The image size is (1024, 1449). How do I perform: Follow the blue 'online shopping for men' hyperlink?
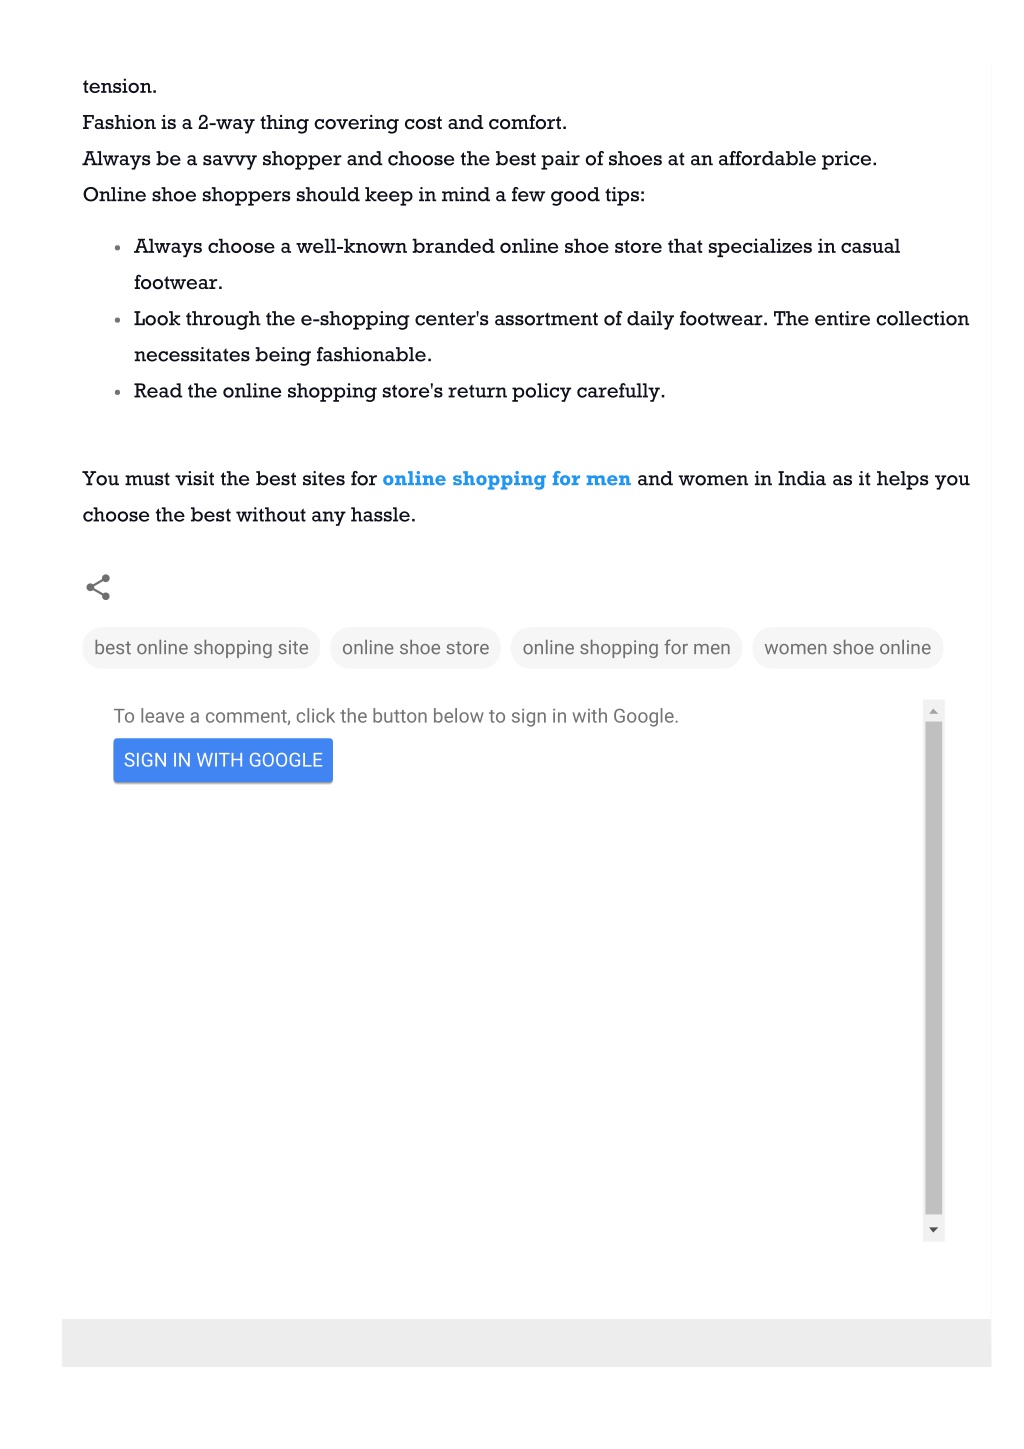pyautogui.click(x=506, y=479)
